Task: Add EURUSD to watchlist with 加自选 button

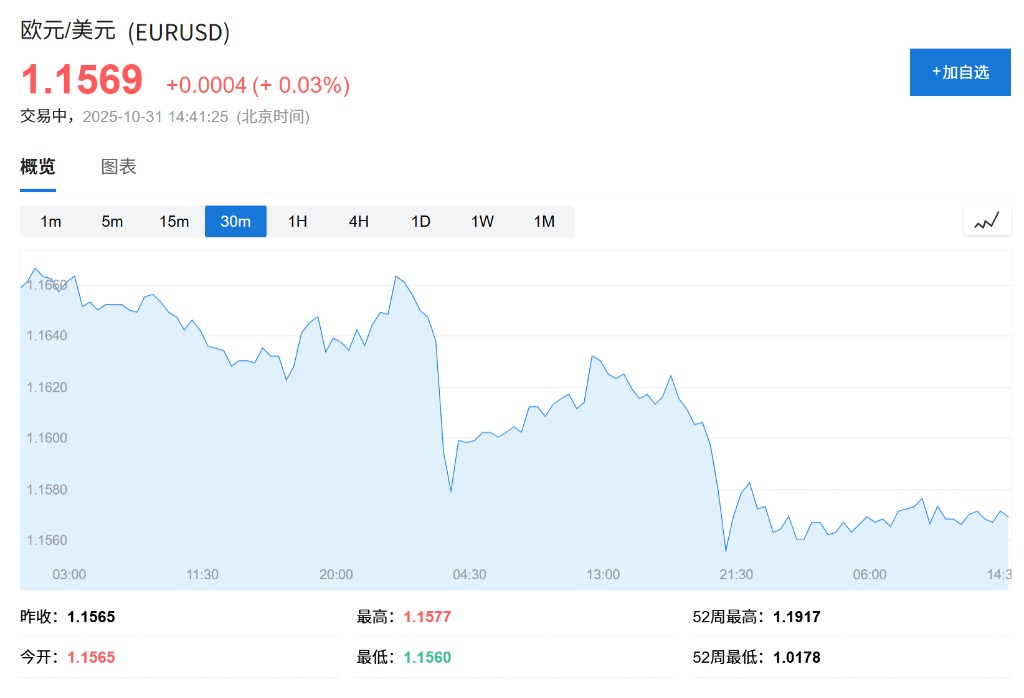Action: 960,72
